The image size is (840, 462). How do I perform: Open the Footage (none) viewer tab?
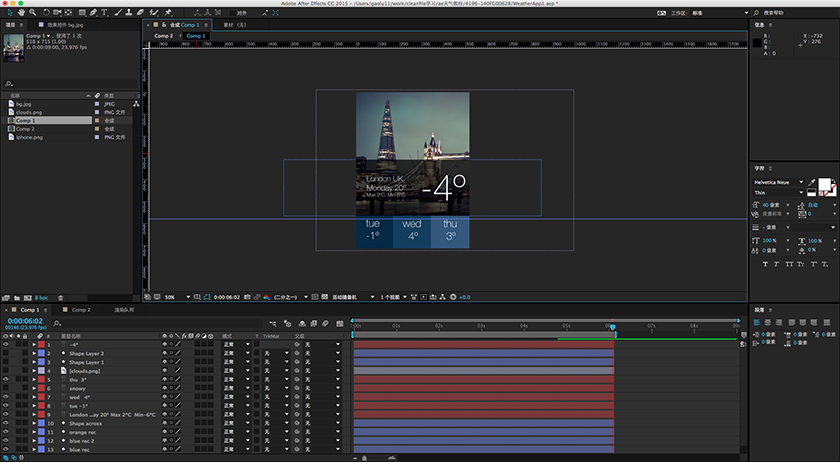235,25
